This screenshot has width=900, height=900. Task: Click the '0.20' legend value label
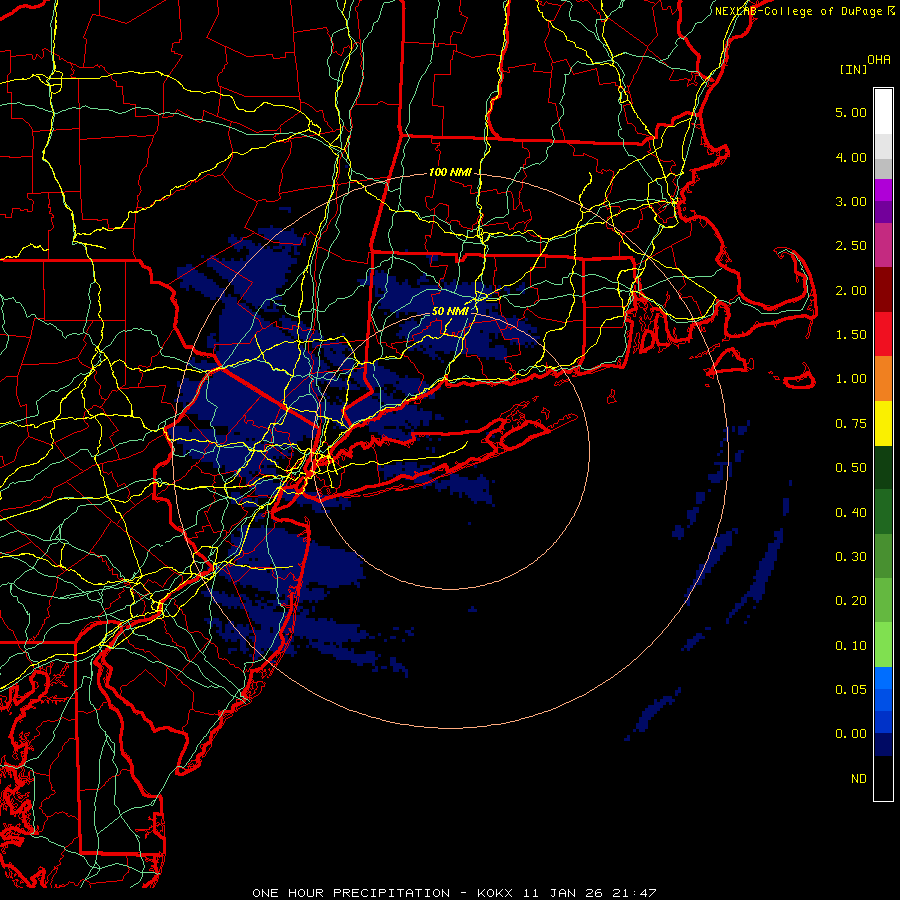[x=851, y=600]
